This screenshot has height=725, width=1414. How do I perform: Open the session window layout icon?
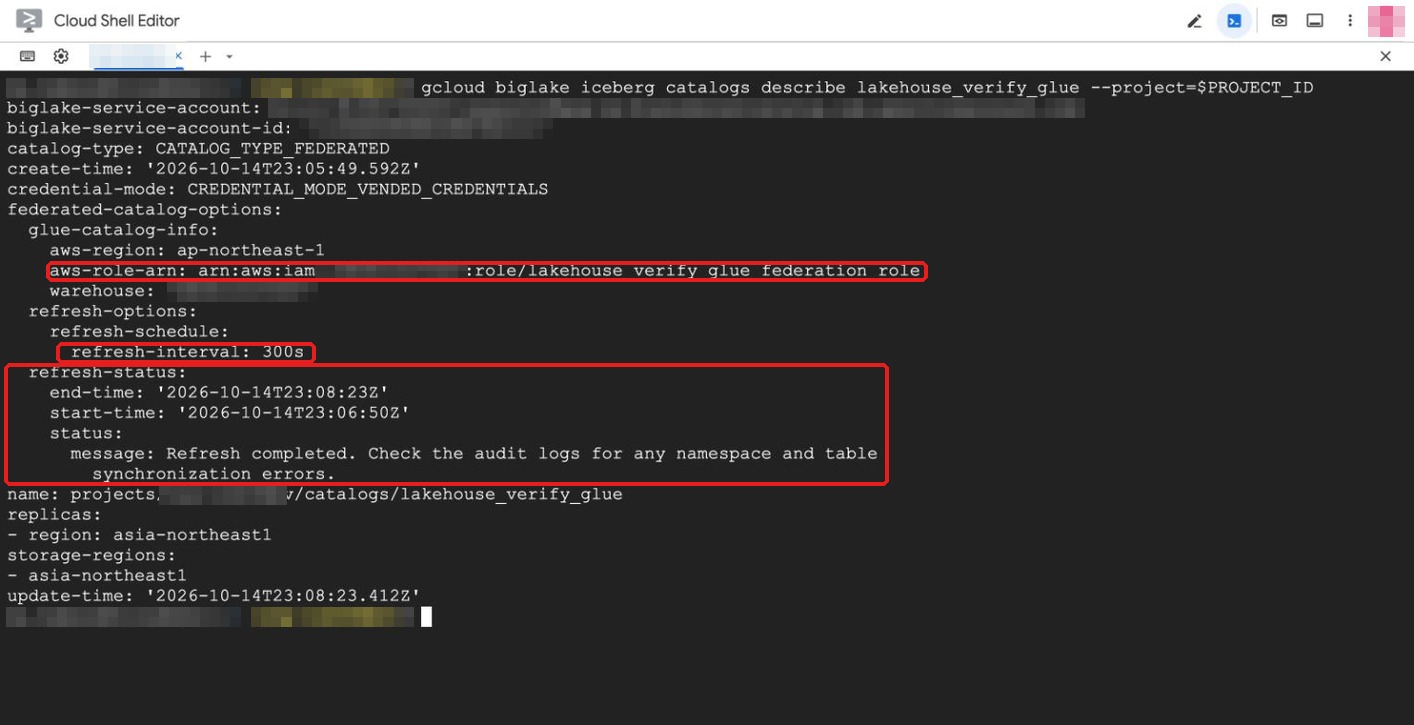click(x=1315, y=21)
